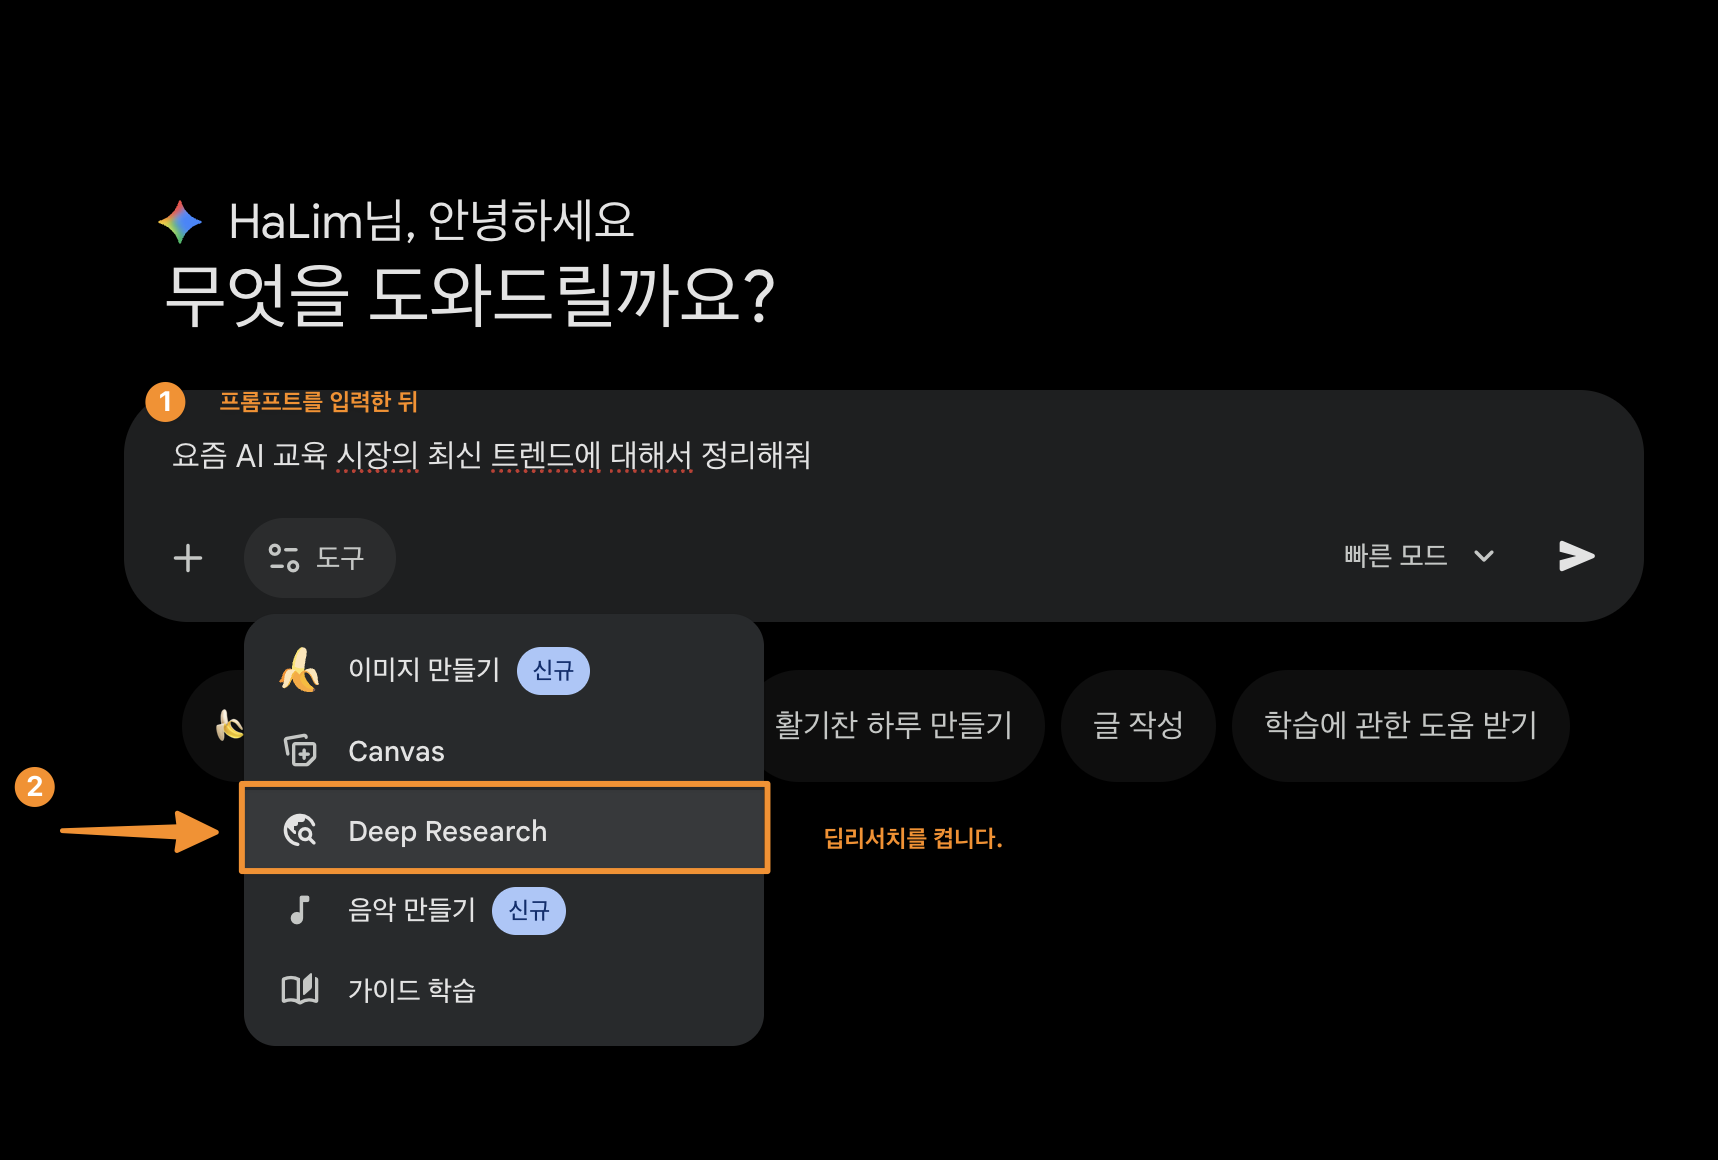Select the image creation banana icon
Screen dimensions: 1718x1160
(298, 670)
